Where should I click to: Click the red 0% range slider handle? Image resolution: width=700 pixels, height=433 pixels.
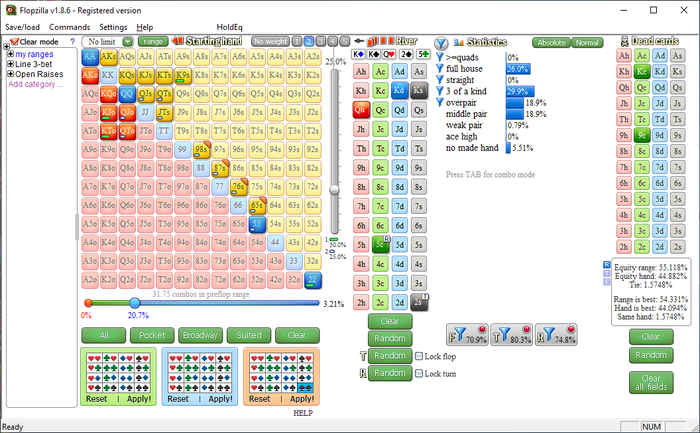[x=88, y=303]
